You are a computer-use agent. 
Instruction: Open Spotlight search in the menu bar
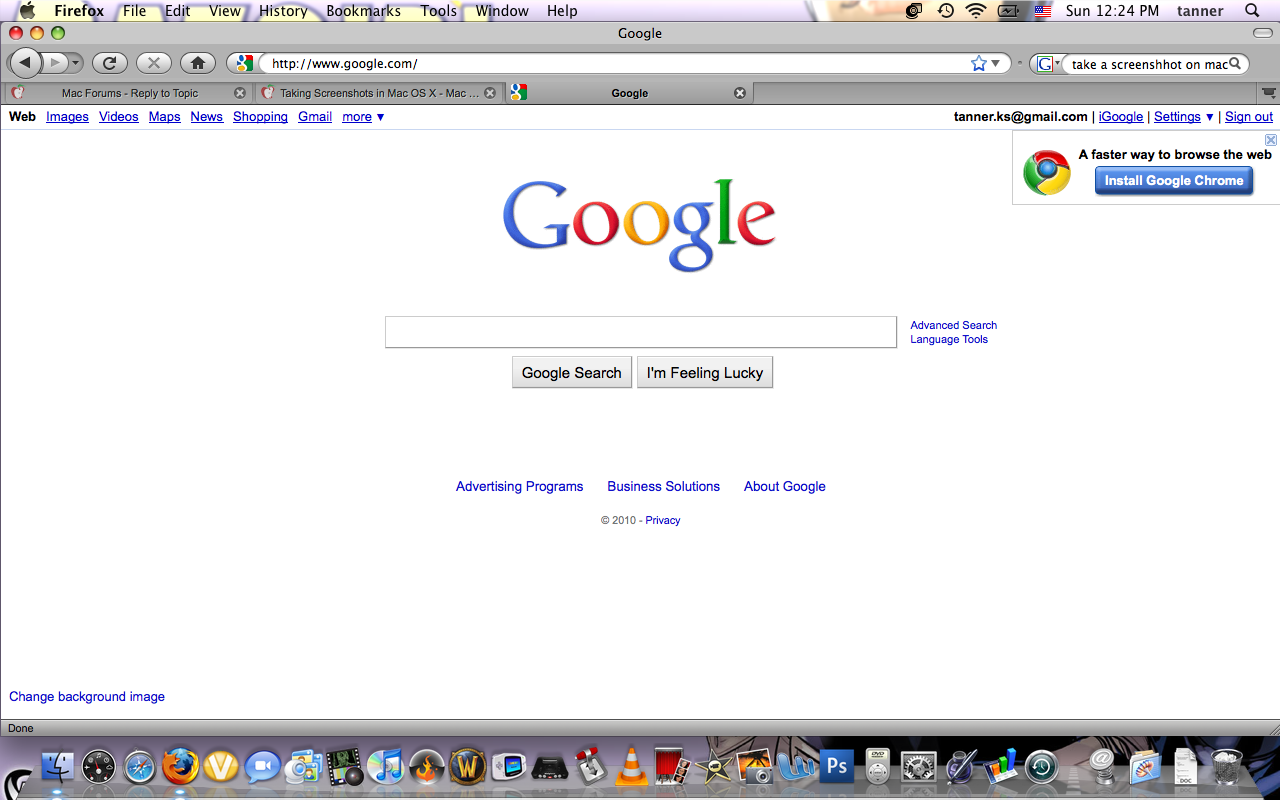[x=1252, y=11]
